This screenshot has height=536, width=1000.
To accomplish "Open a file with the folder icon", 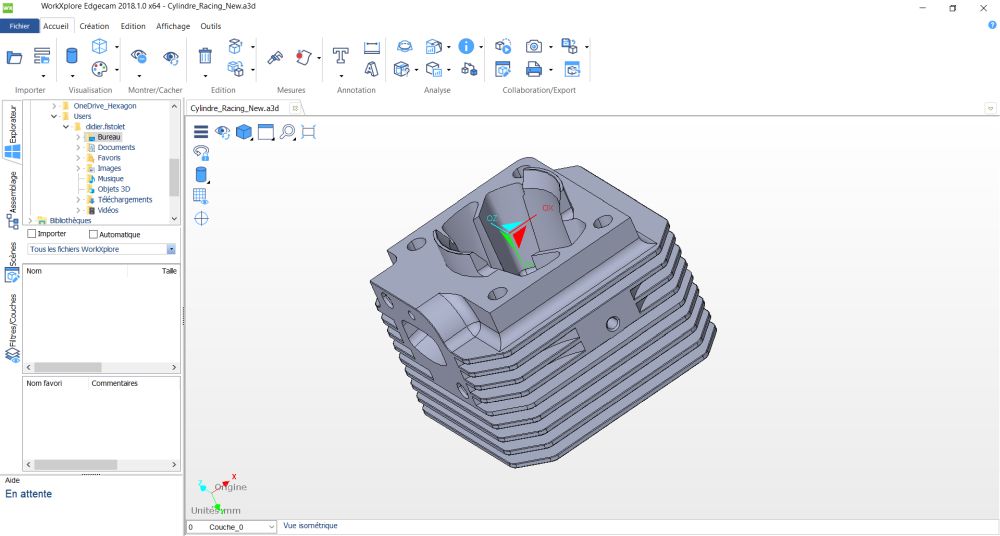I will point(14,57).
